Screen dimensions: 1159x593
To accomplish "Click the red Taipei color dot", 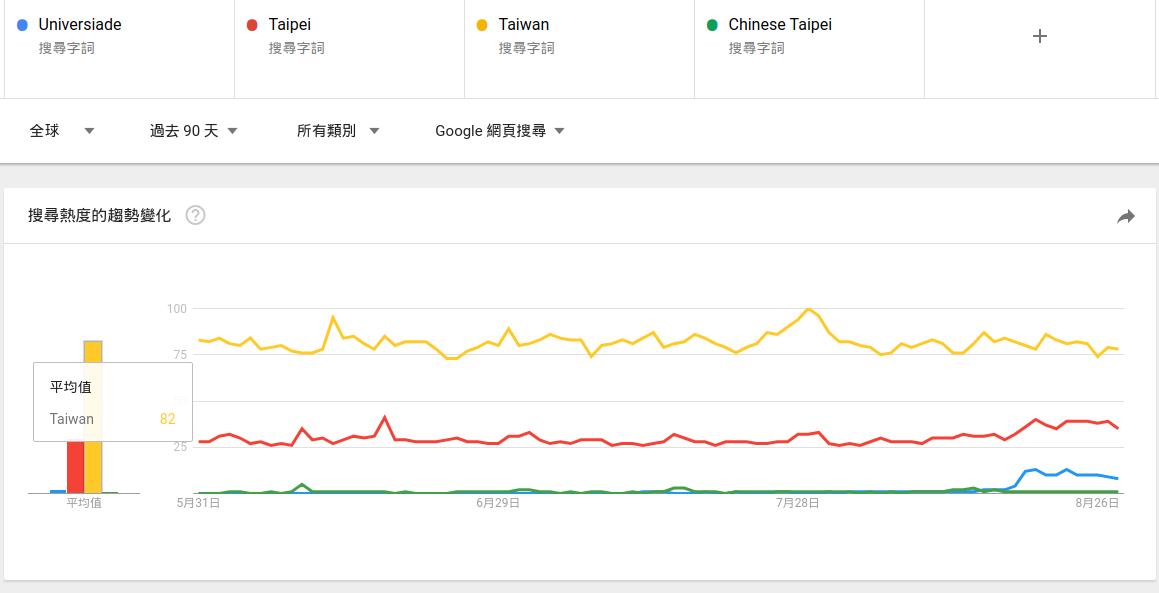I will (252, 25).
